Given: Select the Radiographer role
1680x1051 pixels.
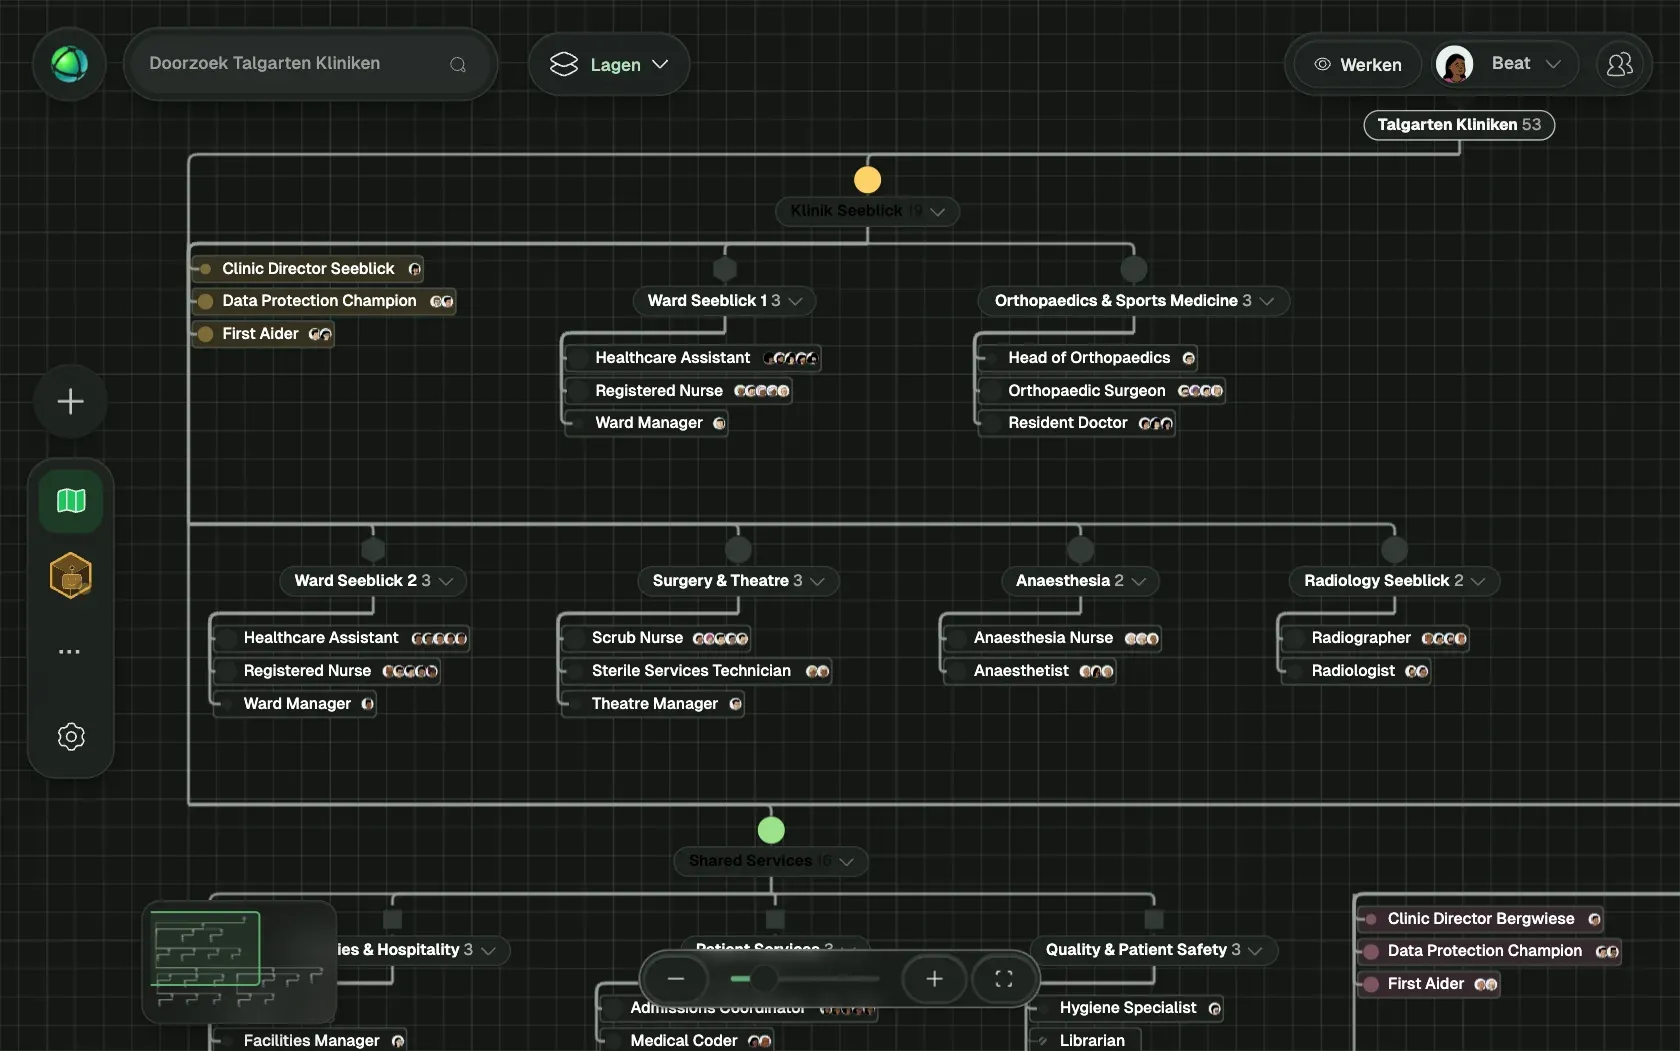Looking at the screenshot, I should (1376, 638).
